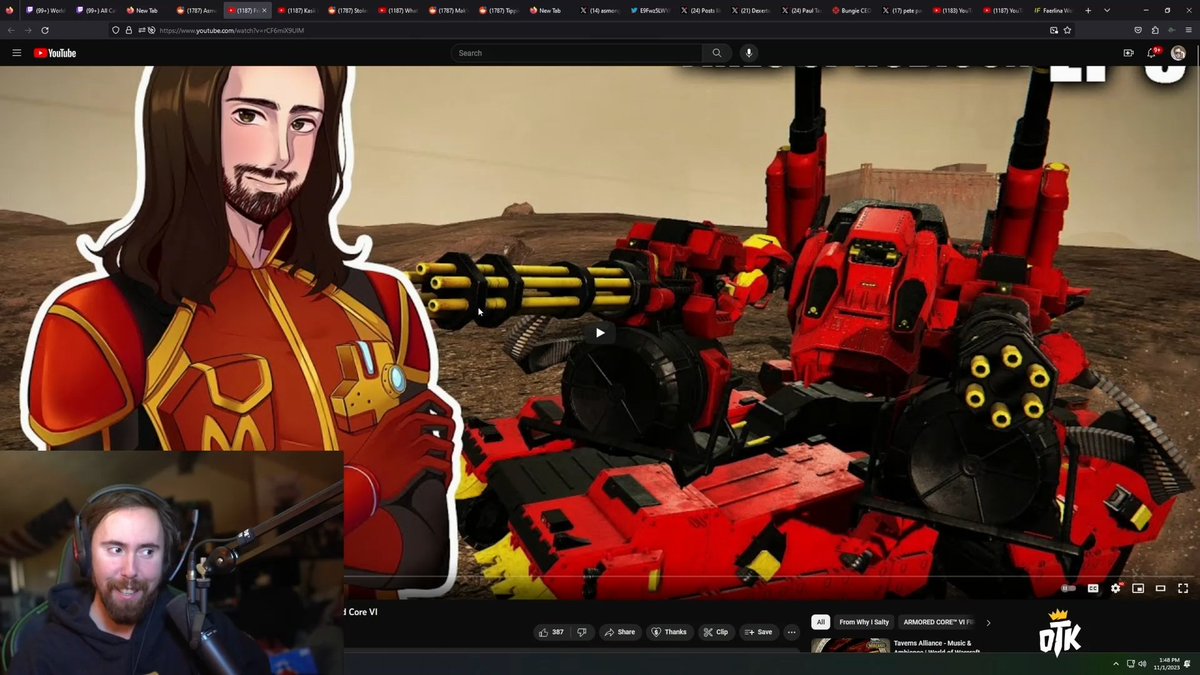Screen dimensions: 1200x675
Task: Toggle the autoplay switch in the player
Action: [1068, 588]
